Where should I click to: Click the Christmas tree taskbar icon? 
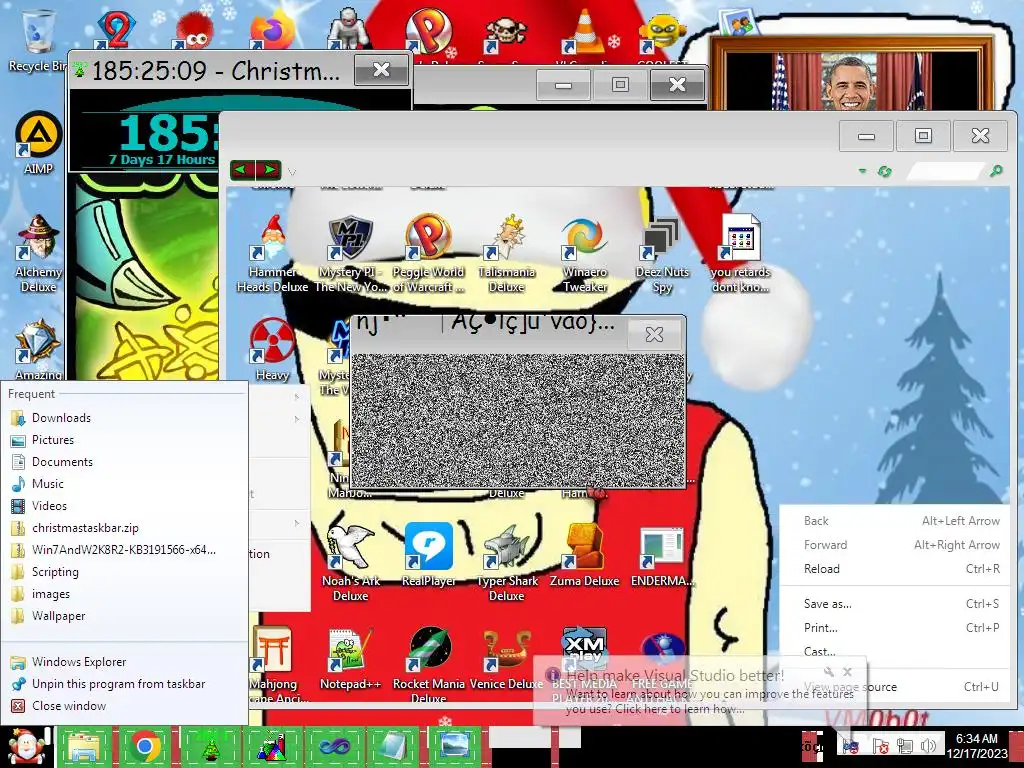pyautogui.click(x=210, y=746)
